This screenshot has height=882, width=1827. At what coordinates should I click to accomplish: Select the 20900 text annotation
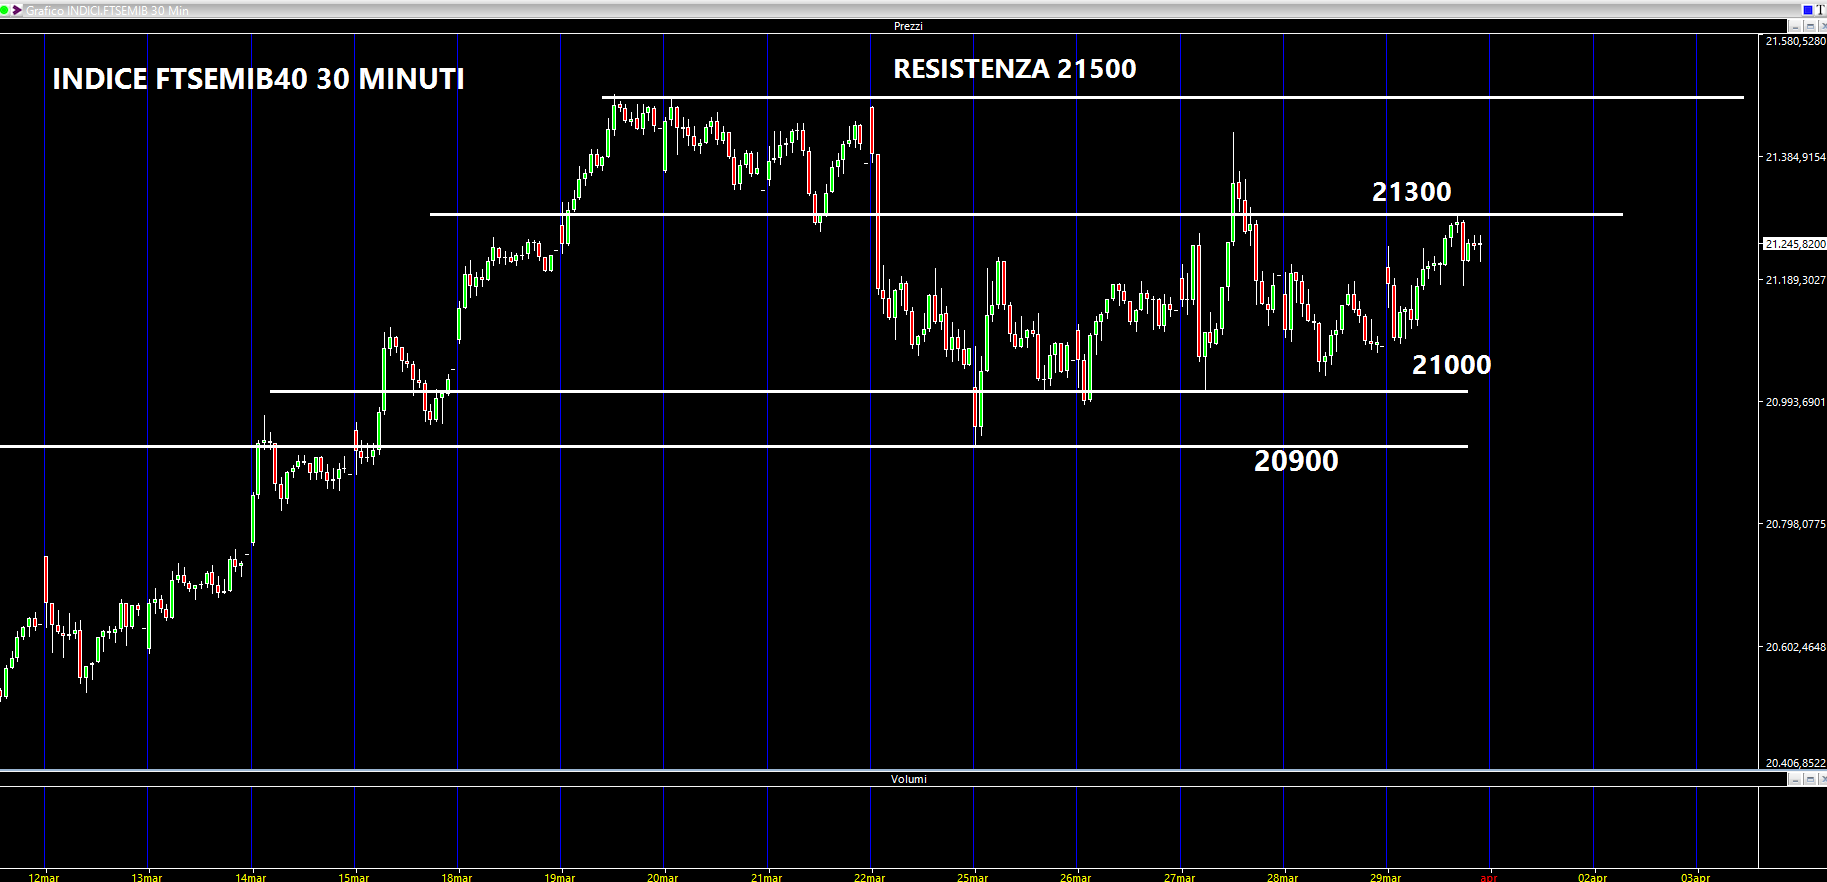click(1296, 461)
